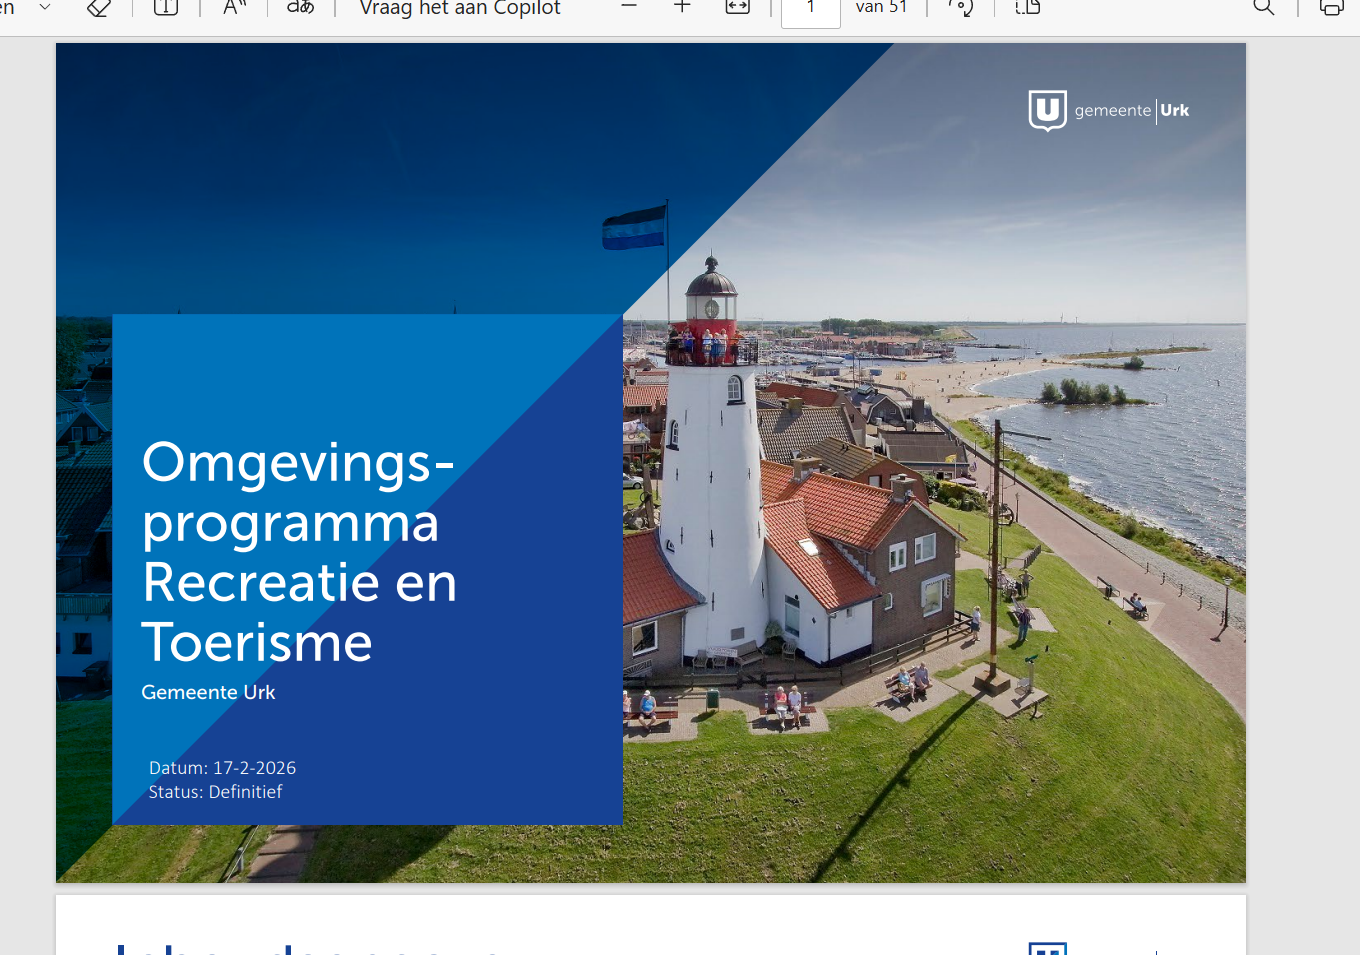
Task: Click the Status: Definitief text
Action: tap(215, 792)
